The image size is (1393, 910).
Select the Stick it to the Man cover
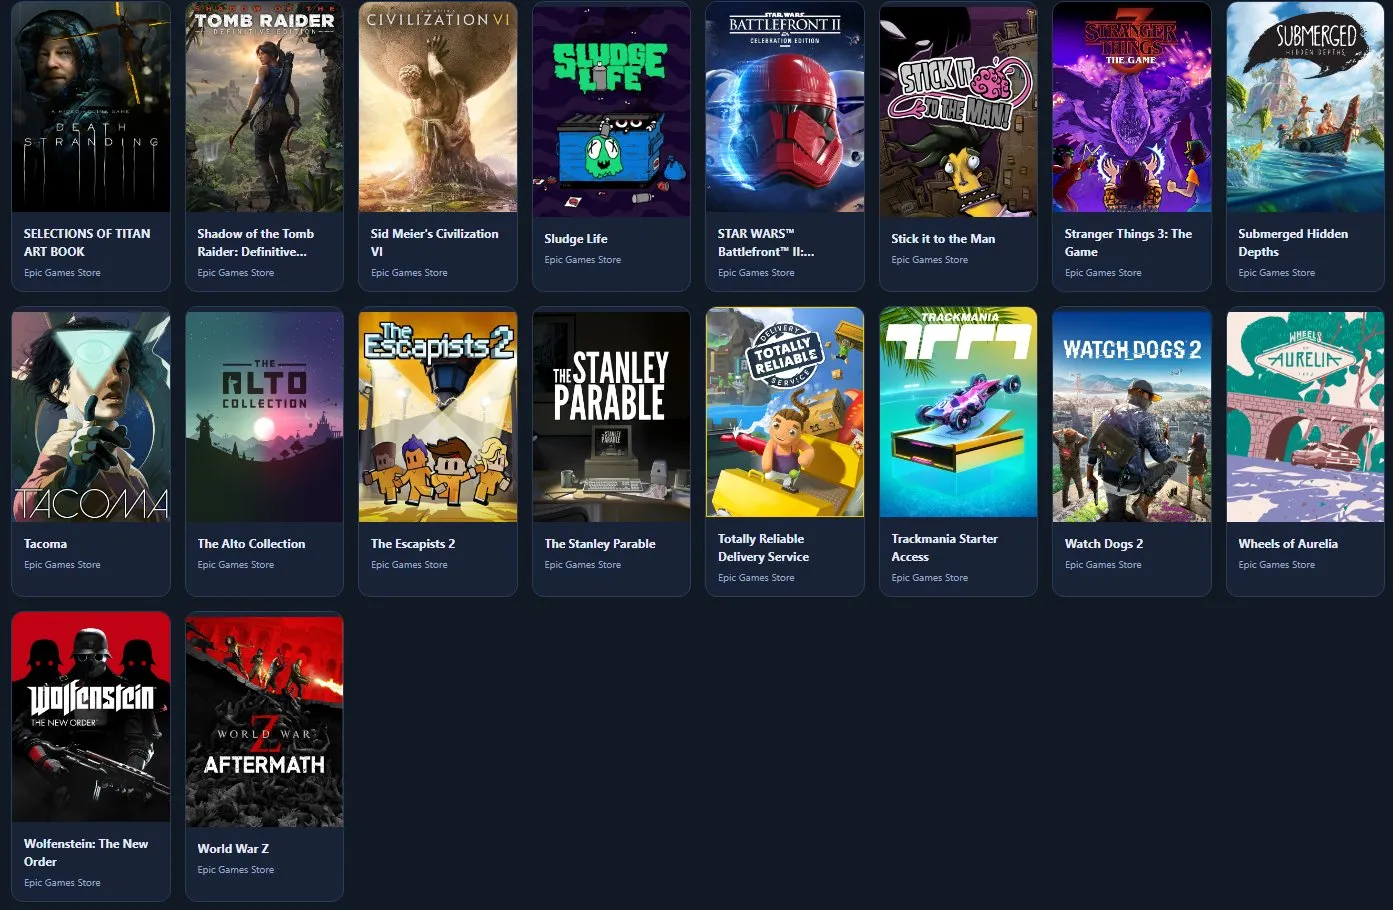(959, 110)
